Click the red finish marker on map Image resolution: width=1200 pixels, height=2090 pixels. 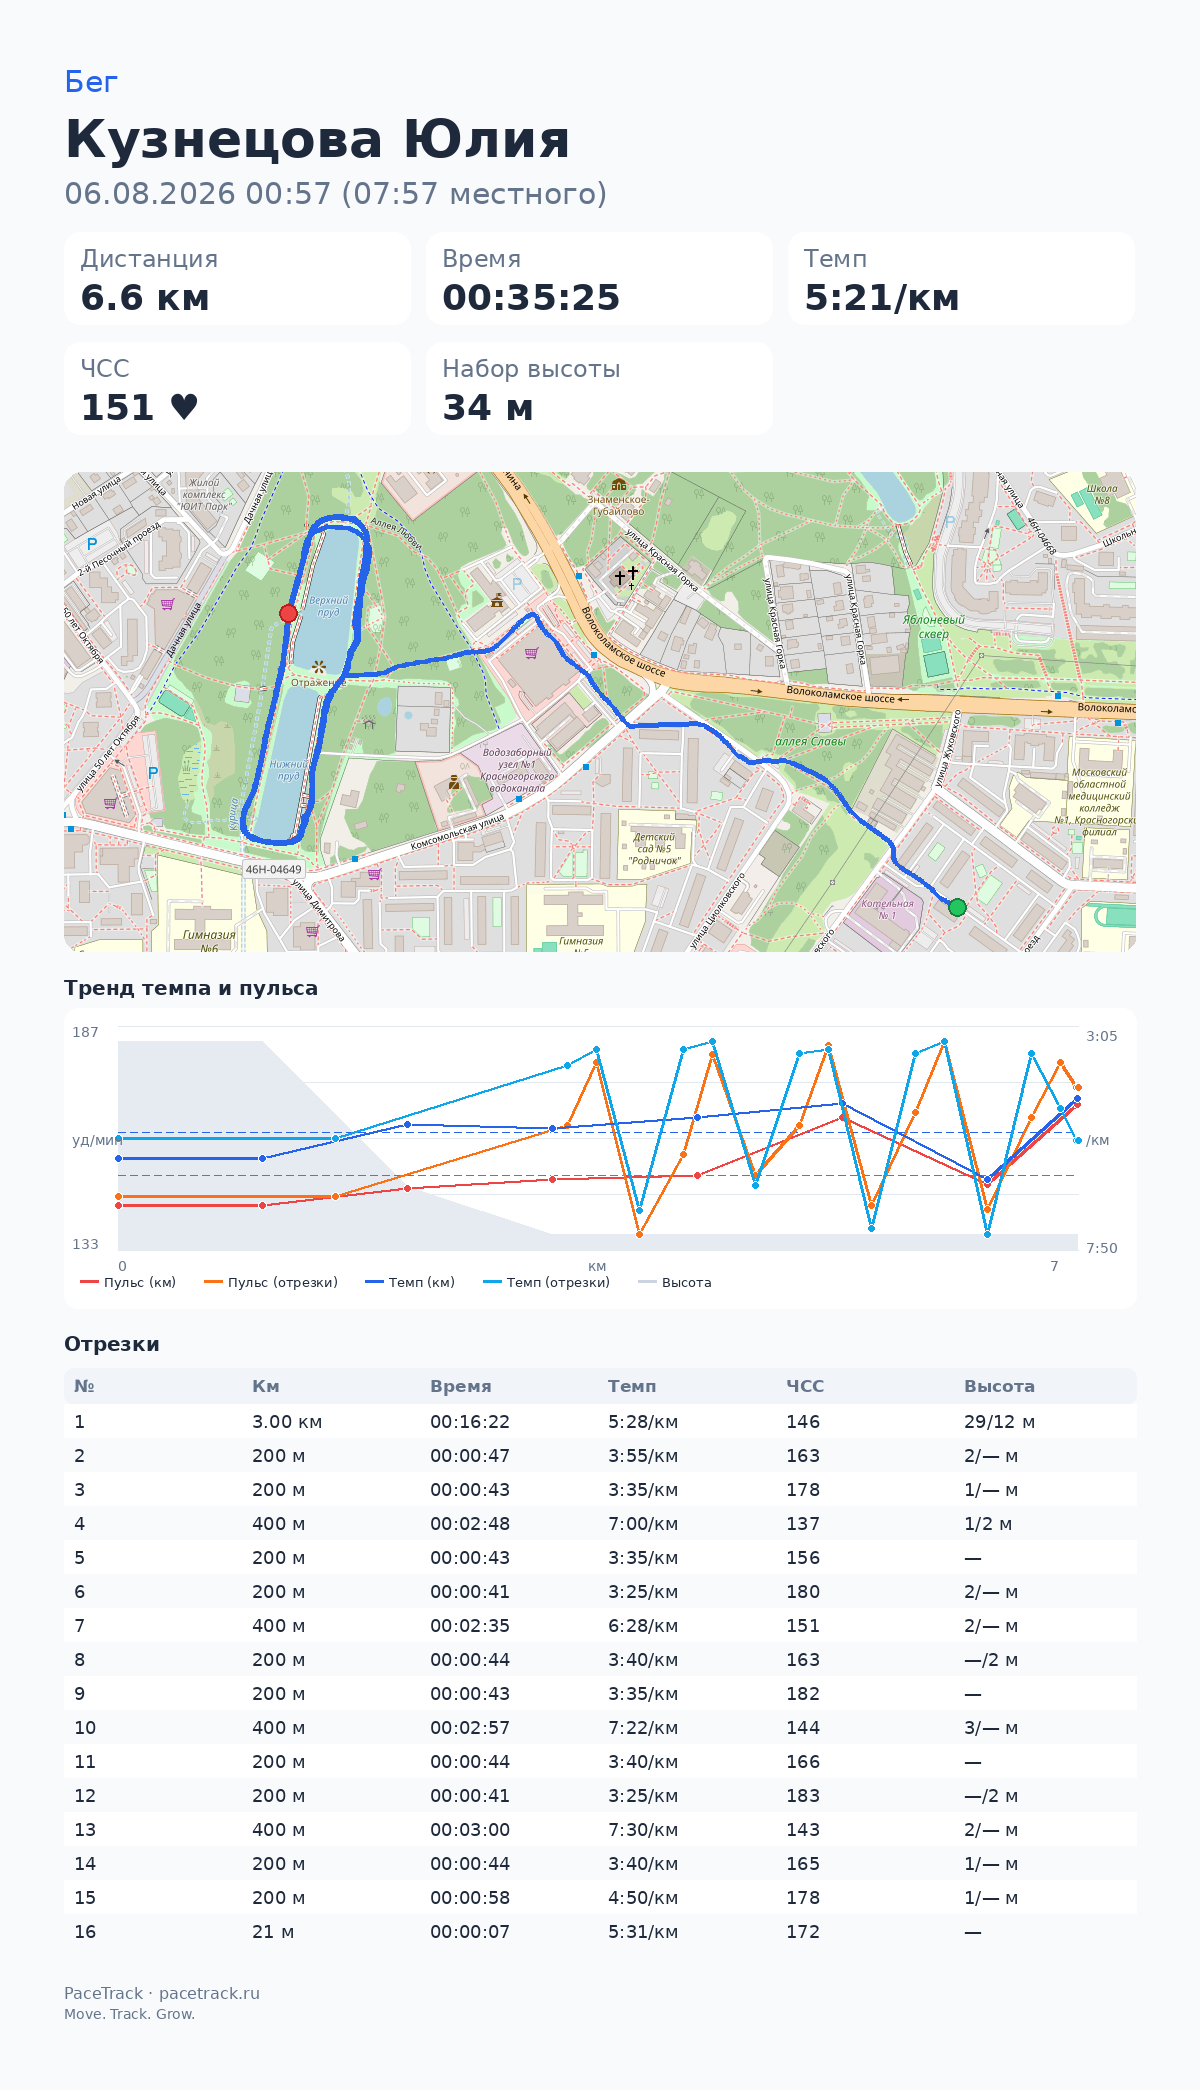288,613
